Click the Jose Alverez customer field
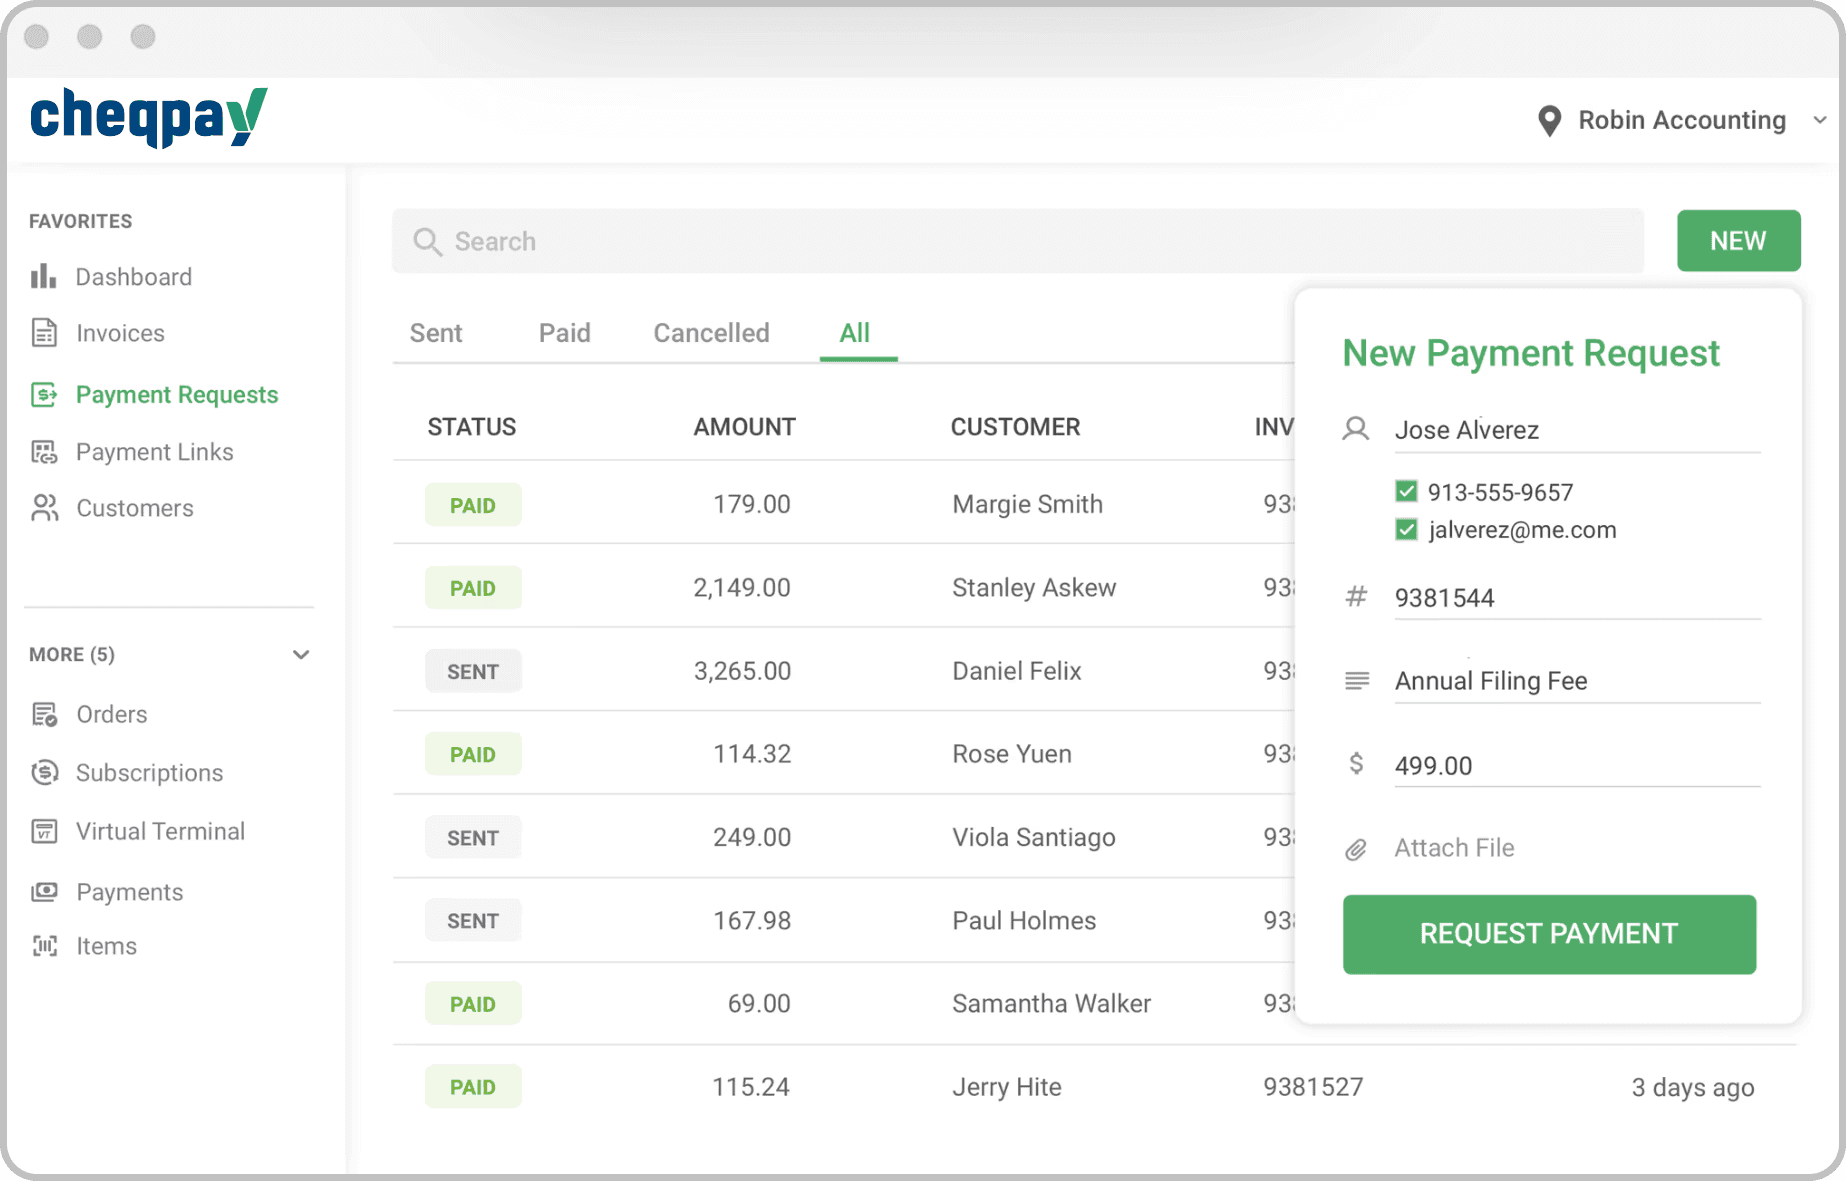The height and width of the screenshot is (1181, 1846). click(1577, 430)
